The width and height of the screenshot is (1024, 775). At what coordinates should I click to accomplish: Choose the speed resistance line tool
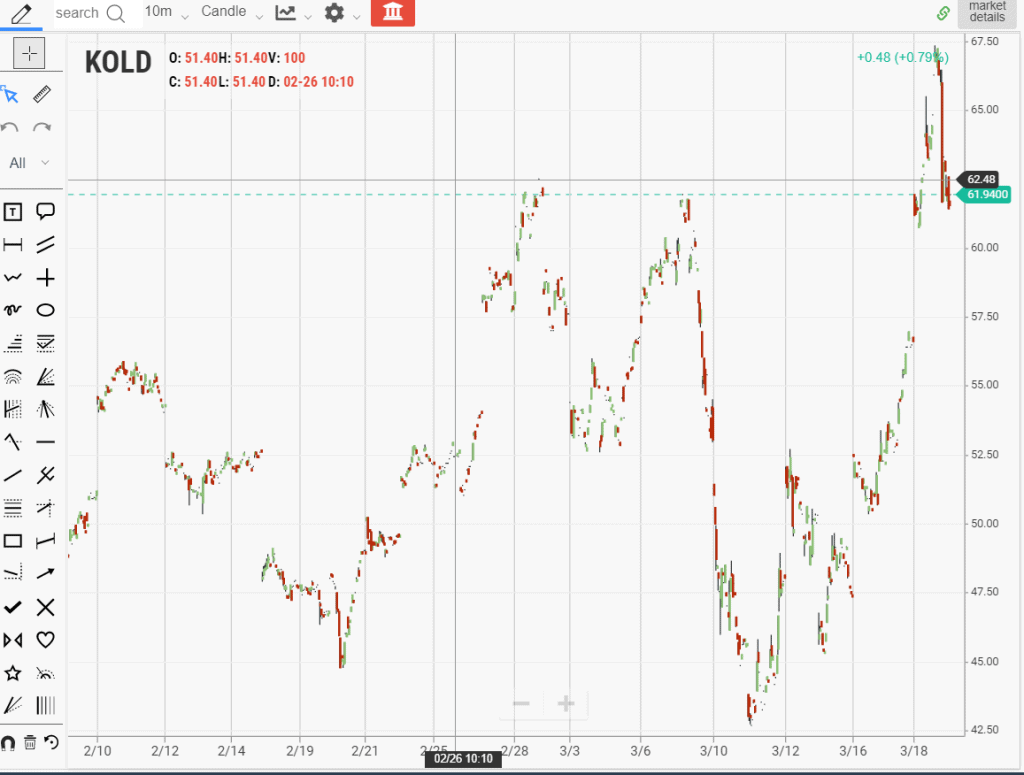(12, 574)
